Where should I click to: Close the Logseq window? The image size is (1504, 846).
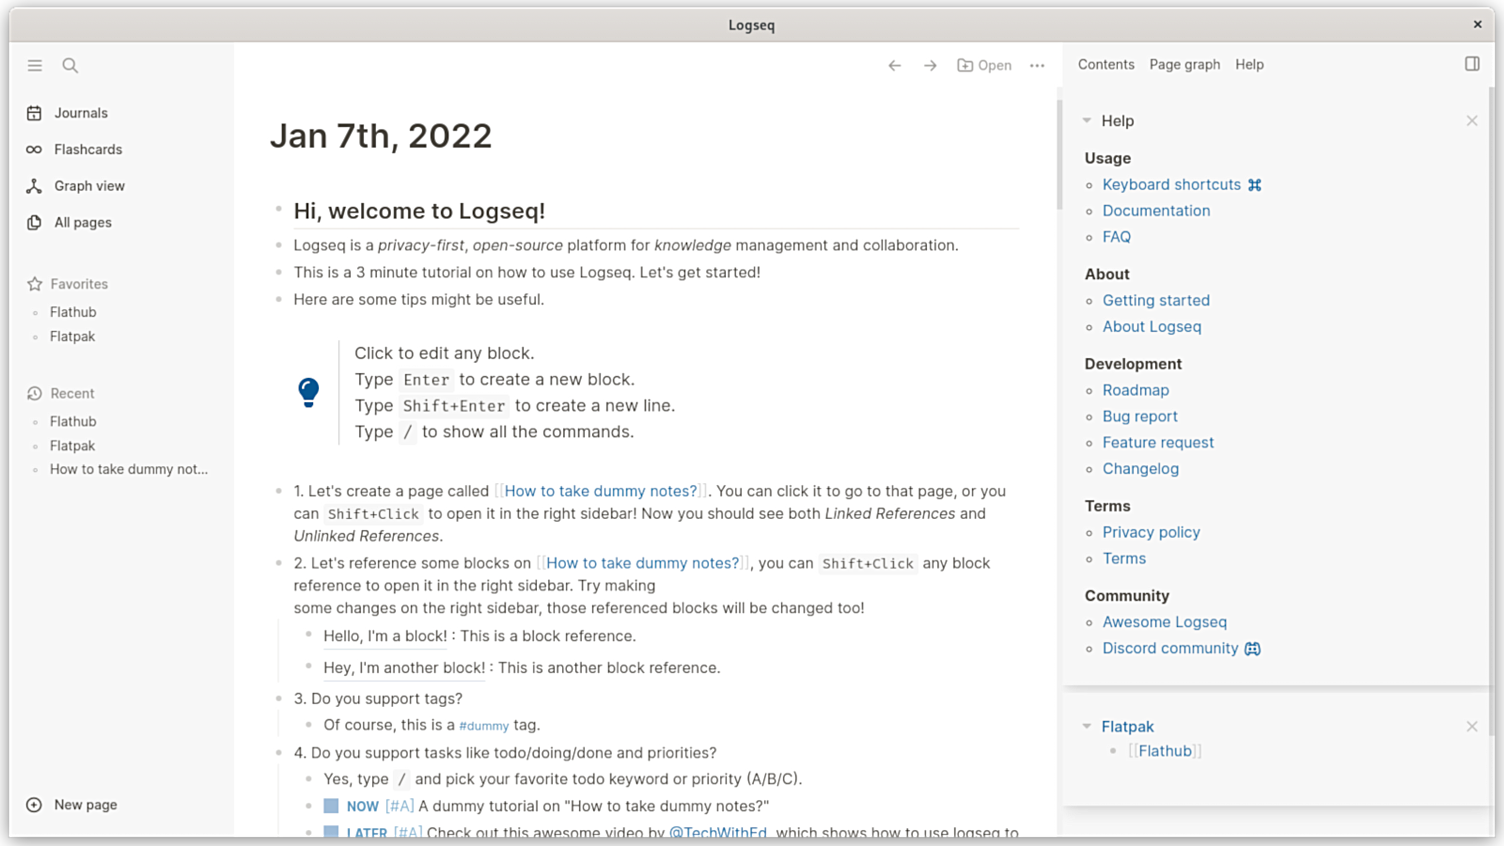click(1477, 24)
